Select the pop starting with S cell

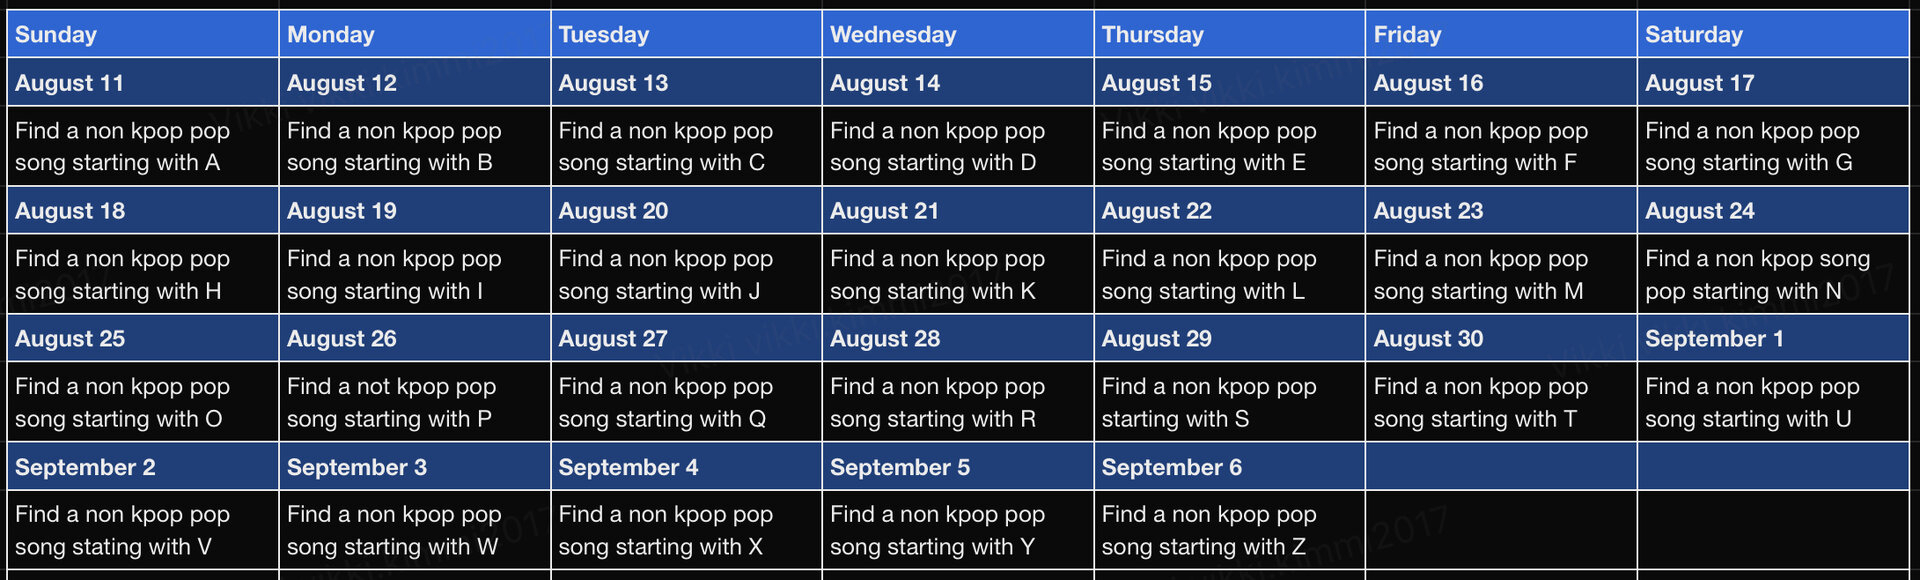click(x=1229, y=402)
